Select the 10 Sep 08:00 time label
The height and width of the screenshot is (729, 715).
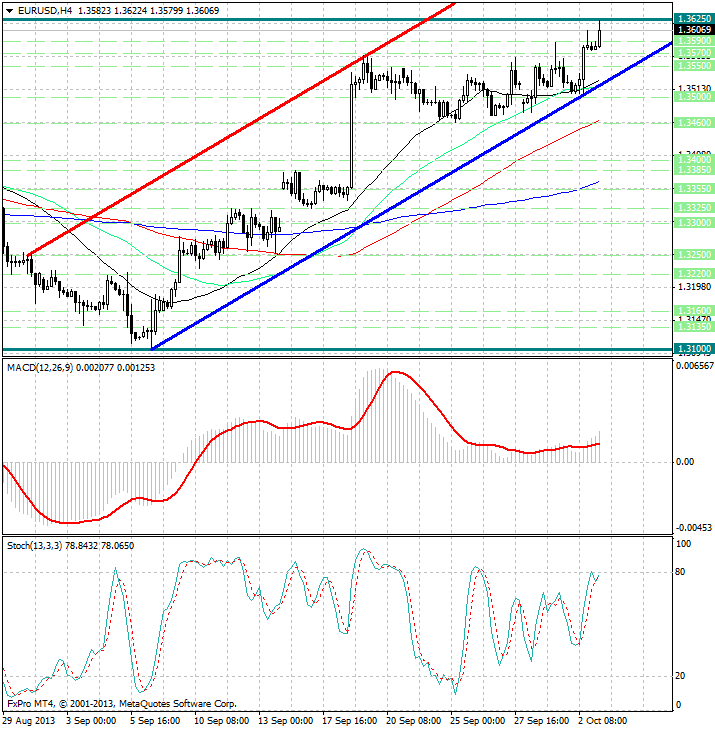pos(221,721)
